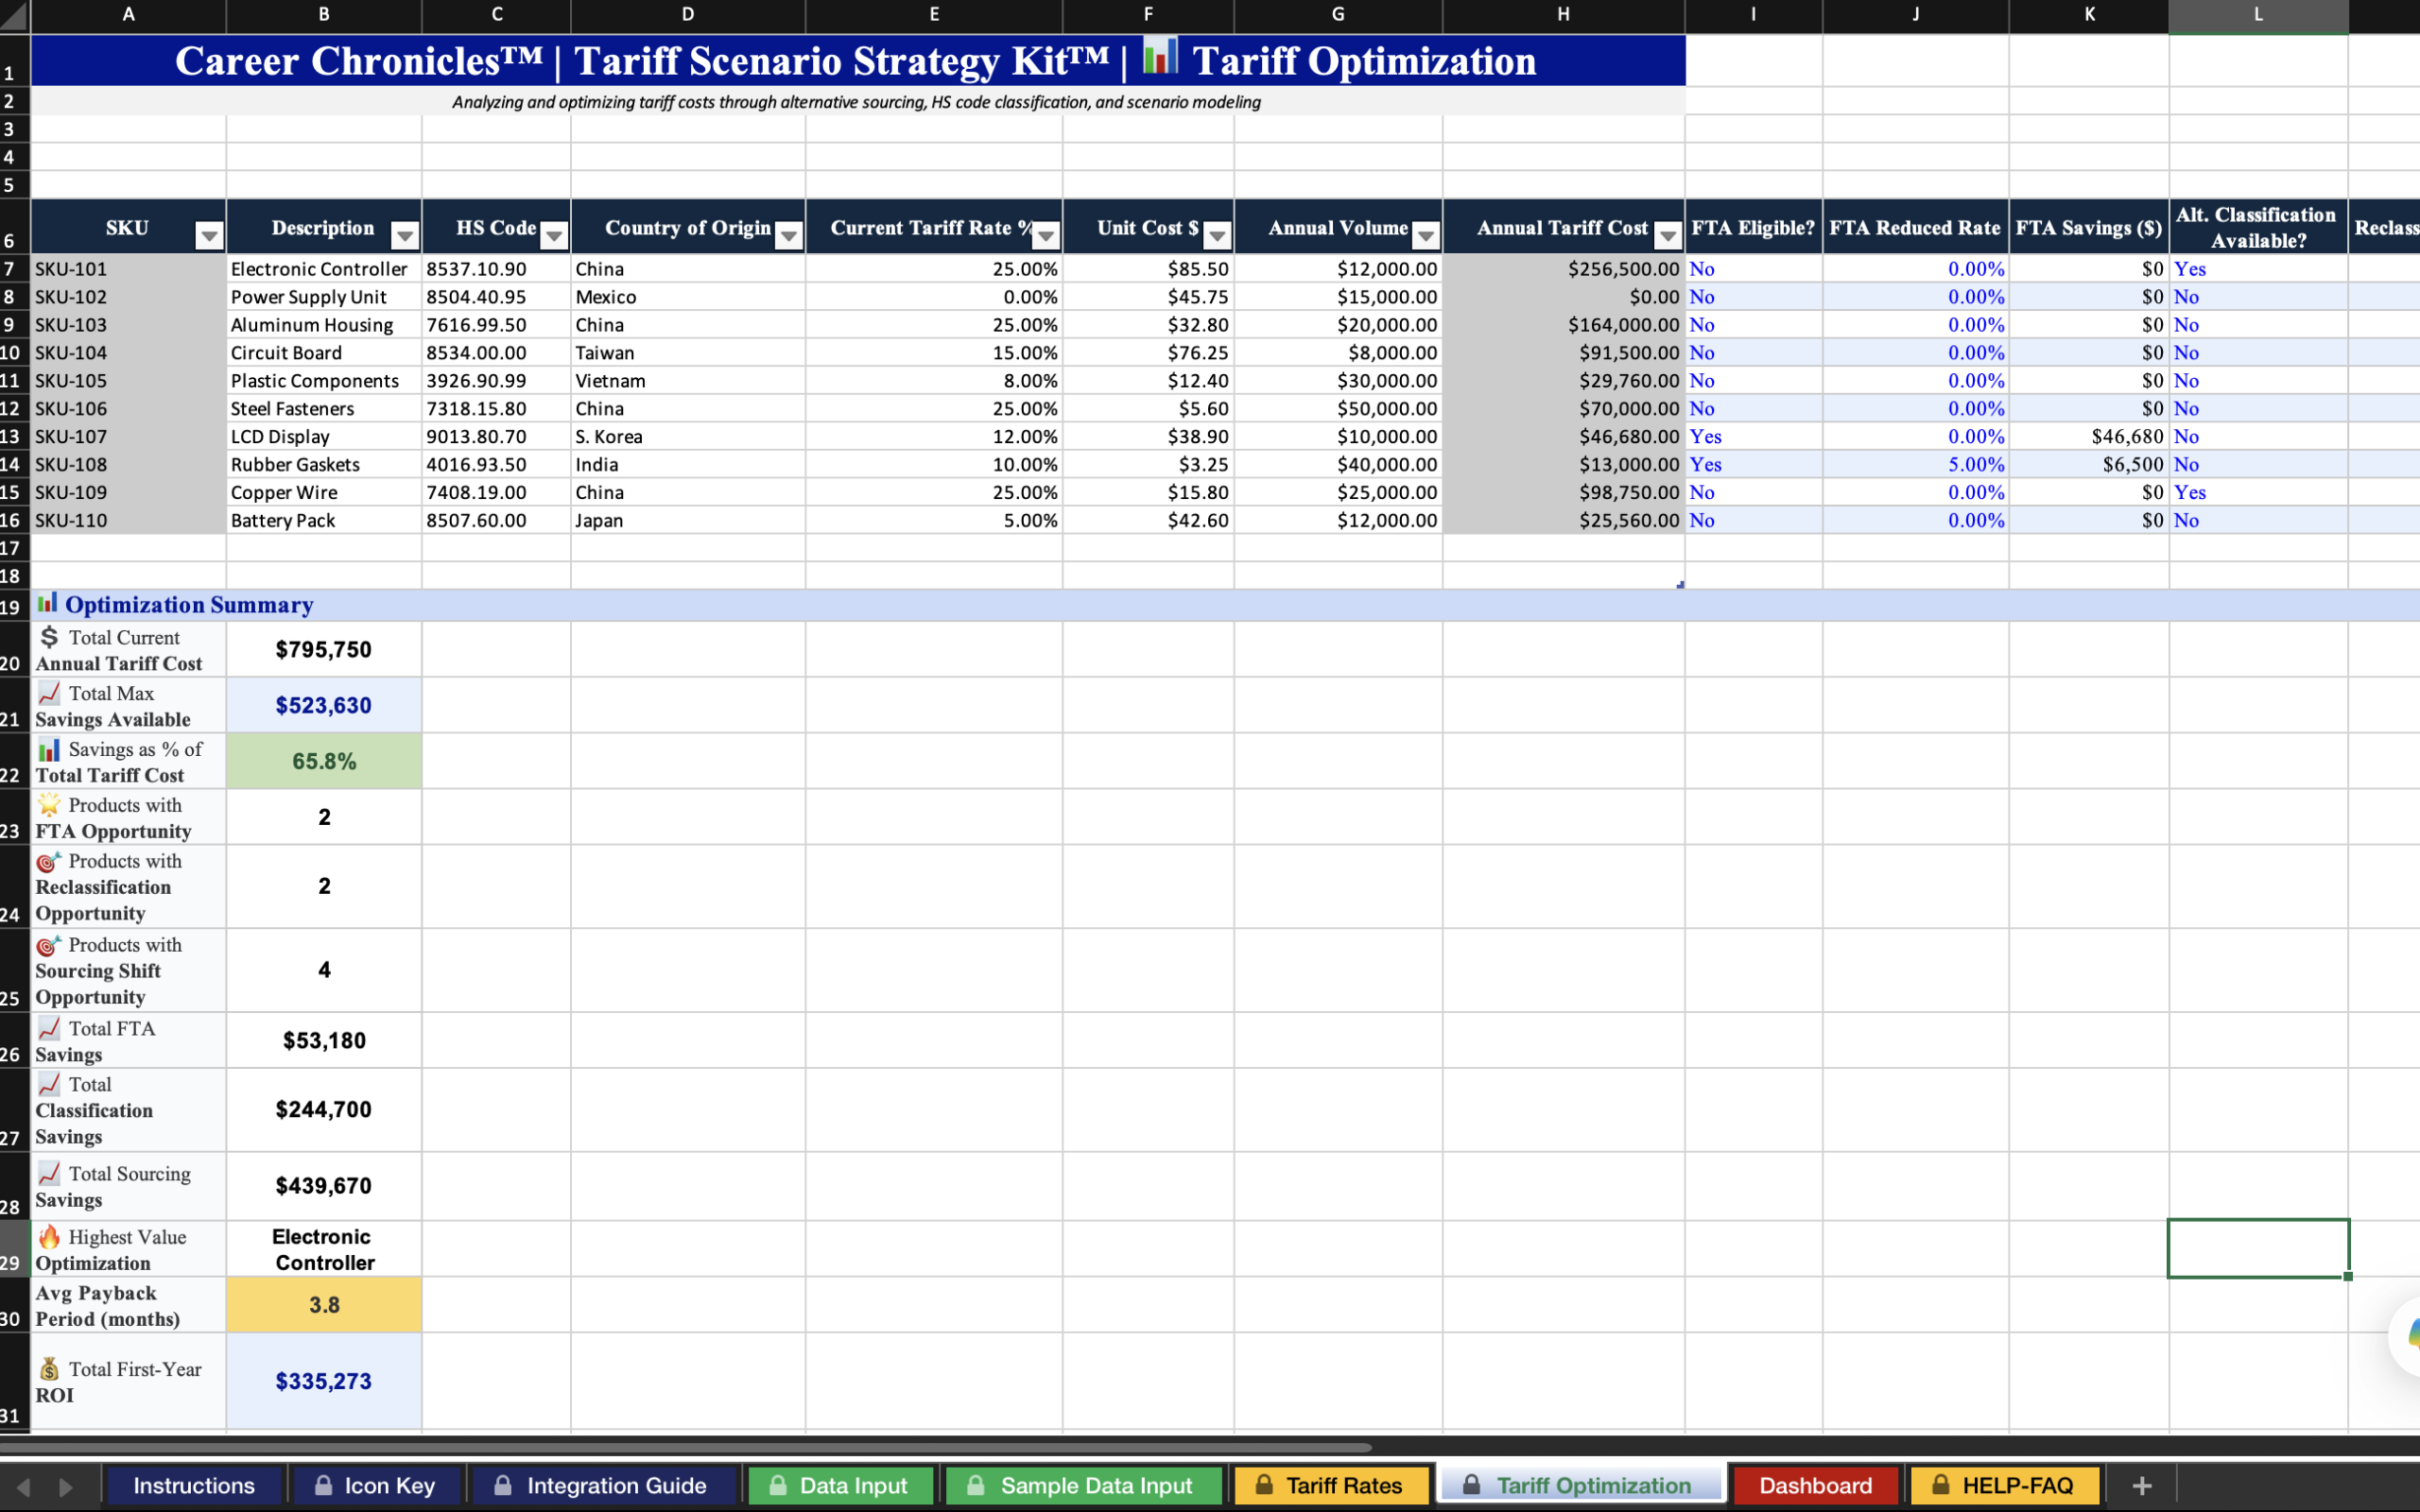Click the trend icon next to Total FTA
2420x1512 pixels.
(49, 1028)
